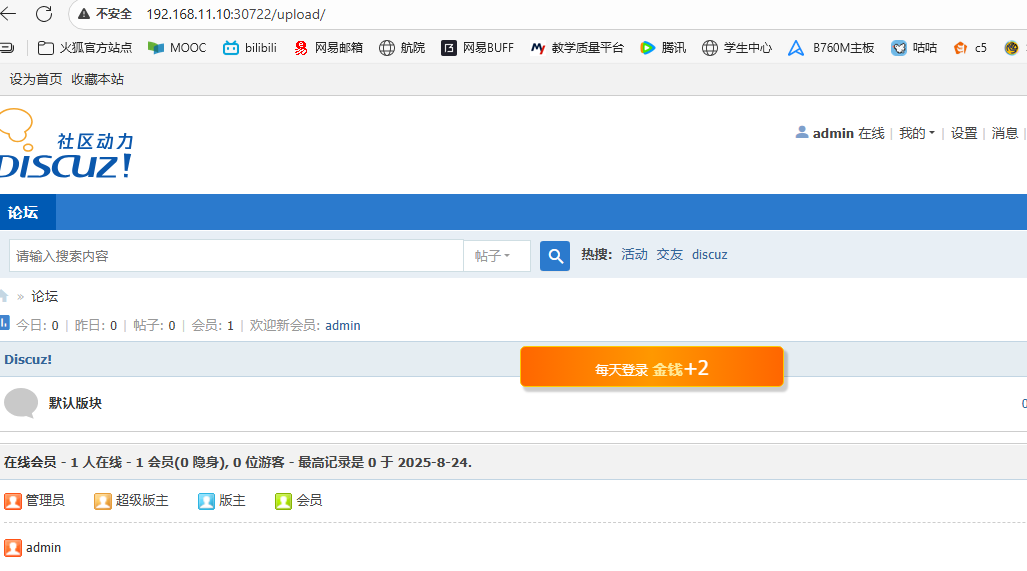The width and height of the screenshot is (1027, 571).
Task: Open the c5 bookmark
Action: [970, 48]
